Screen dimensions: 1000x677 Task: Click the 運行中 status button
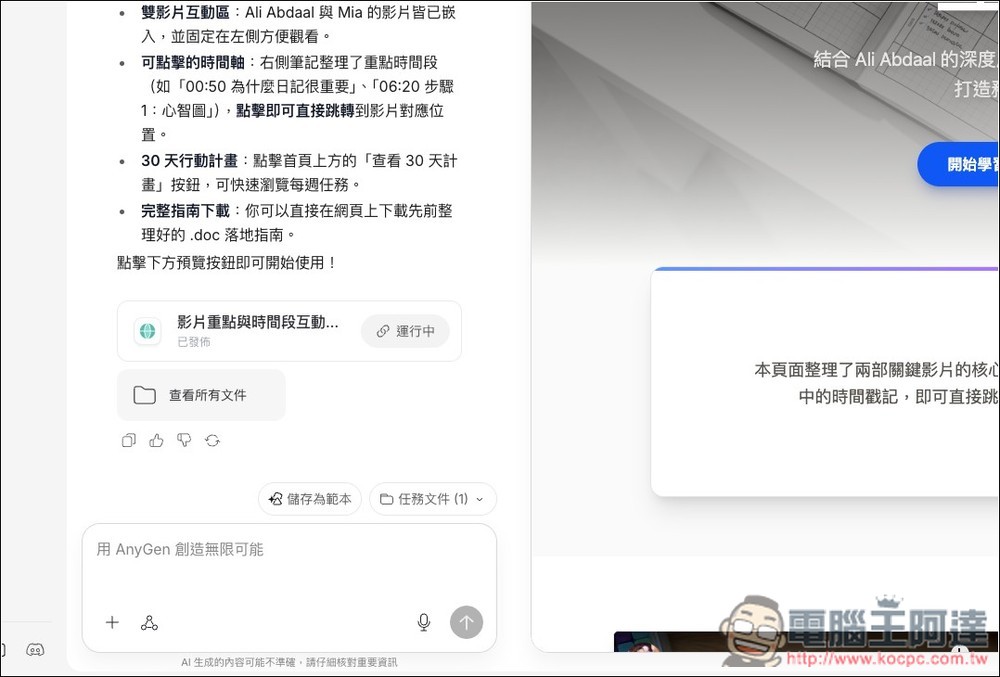point(406,331)
